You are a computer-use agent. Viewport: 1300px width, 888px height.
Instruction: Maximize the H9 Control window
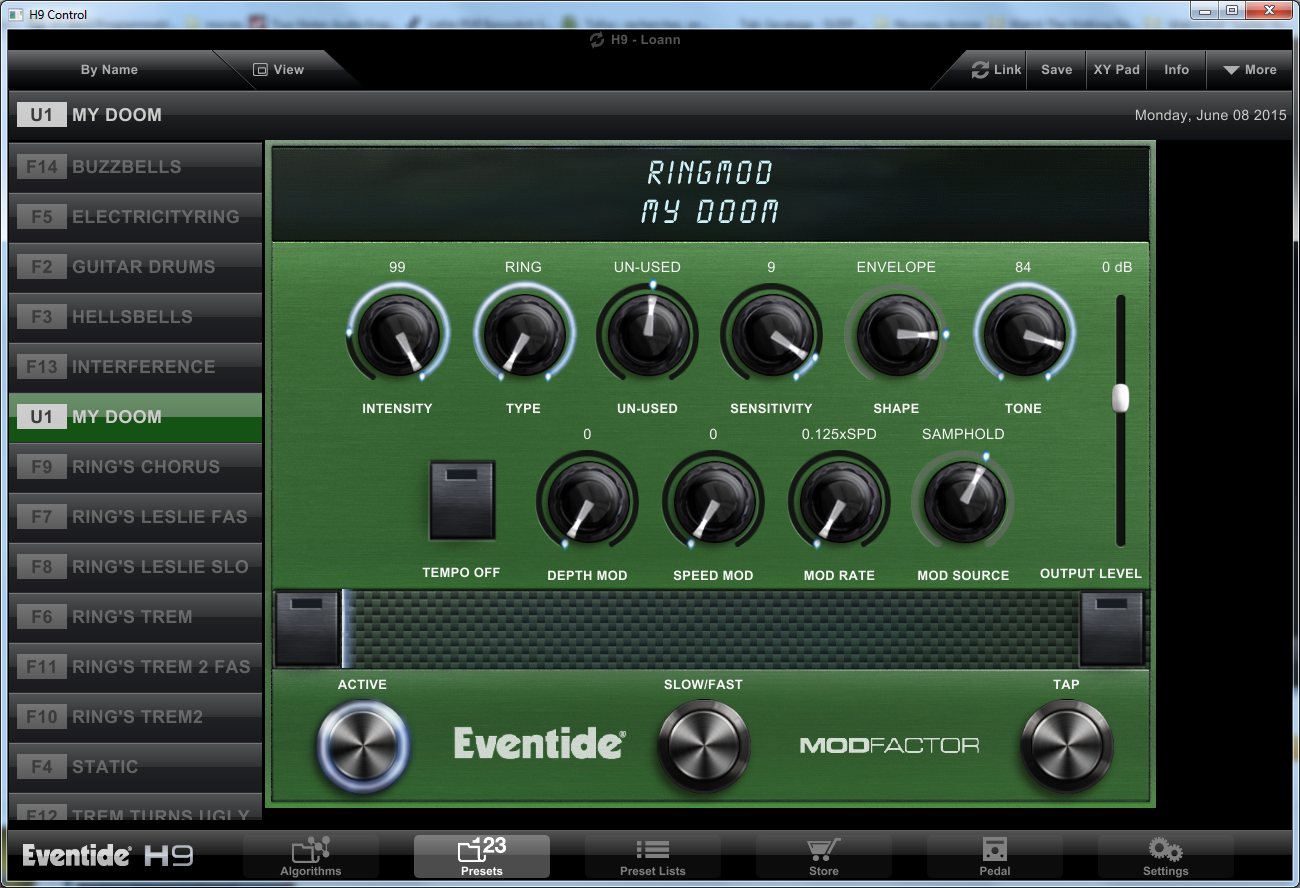(x=1232, y=11)
